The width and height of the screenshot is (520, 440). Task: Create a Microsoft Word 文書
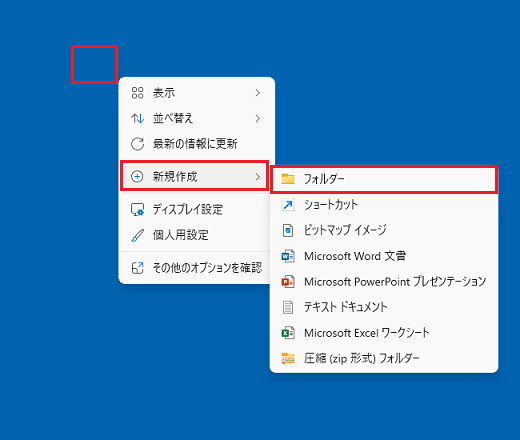point(384,256)
